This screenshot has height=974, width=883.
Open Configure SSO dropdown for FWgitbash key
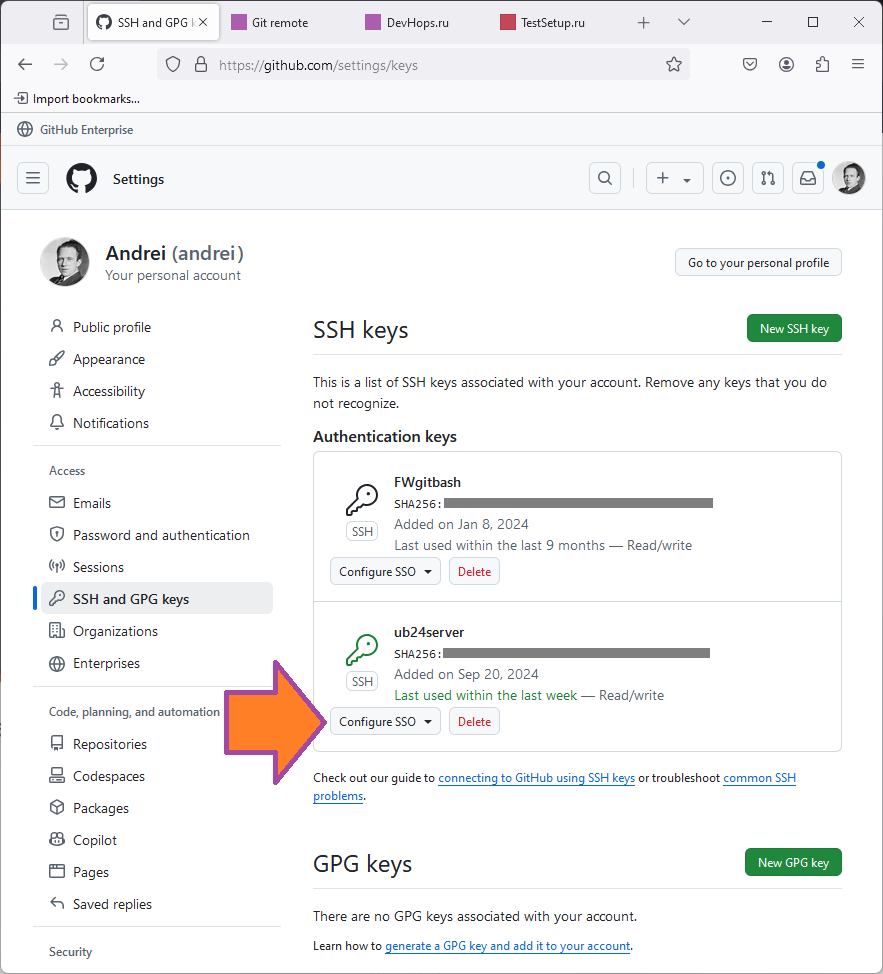coord(385,571)
